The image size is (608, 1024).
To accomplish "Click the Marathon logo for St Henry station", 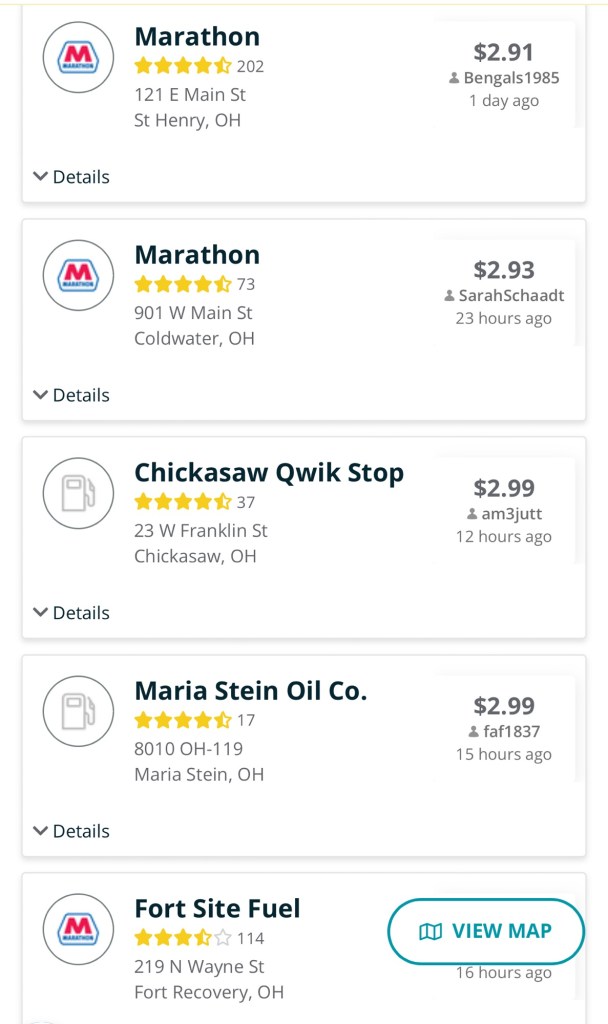I will pos(78,58).
